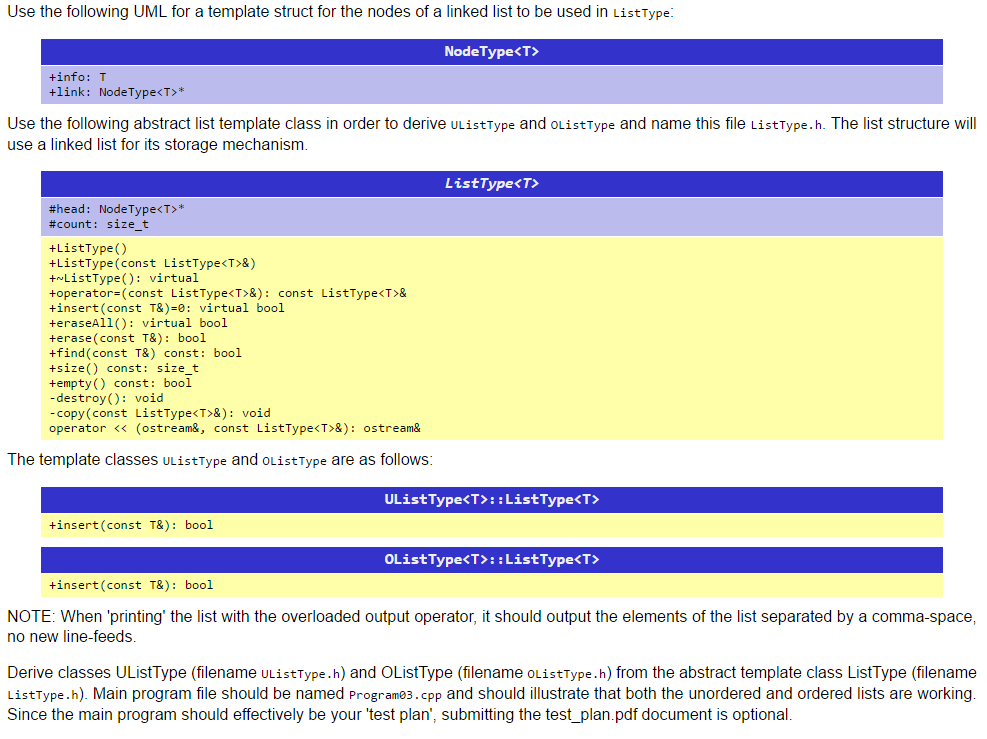
Task: Click the -destroy(): void private method
Action: point(105,397)
